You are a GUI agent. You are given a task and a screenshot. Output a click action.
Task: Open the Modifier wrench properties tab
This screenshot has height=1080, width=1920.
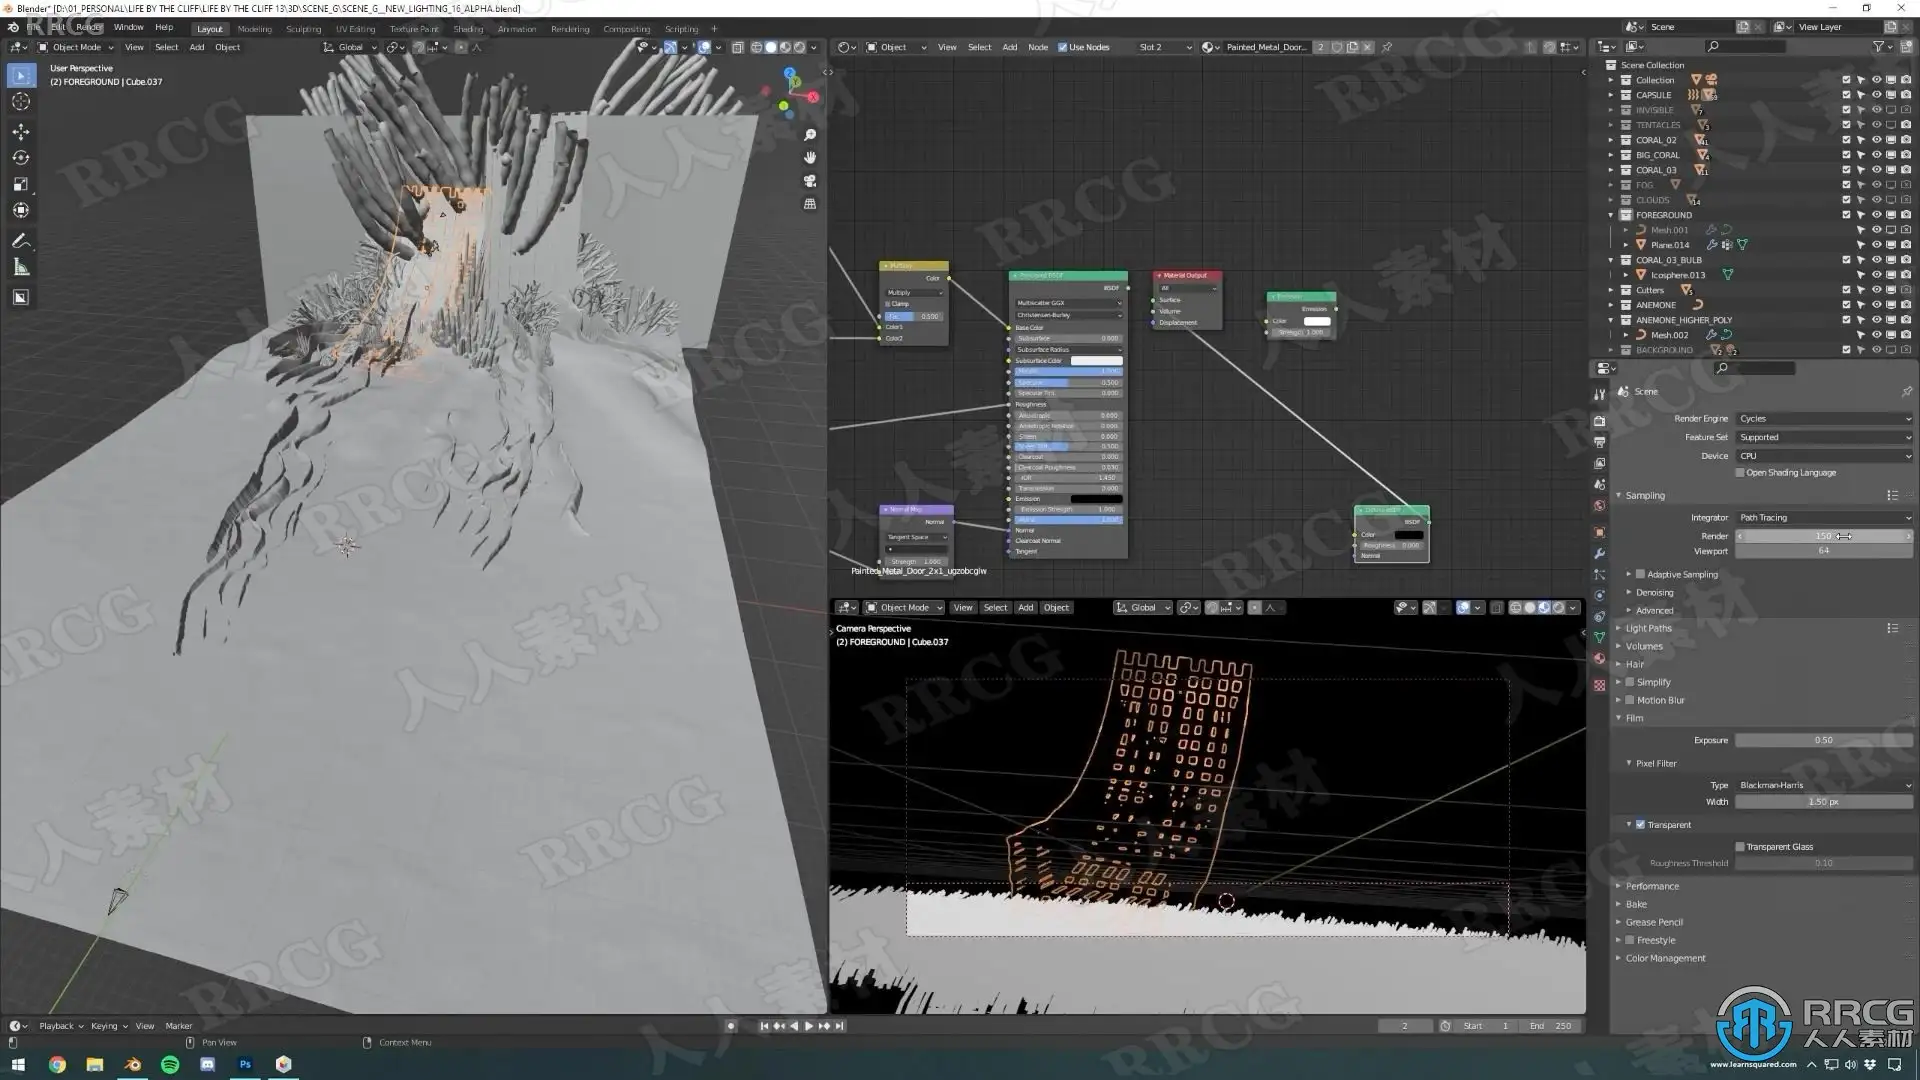tap(1600, 553)
